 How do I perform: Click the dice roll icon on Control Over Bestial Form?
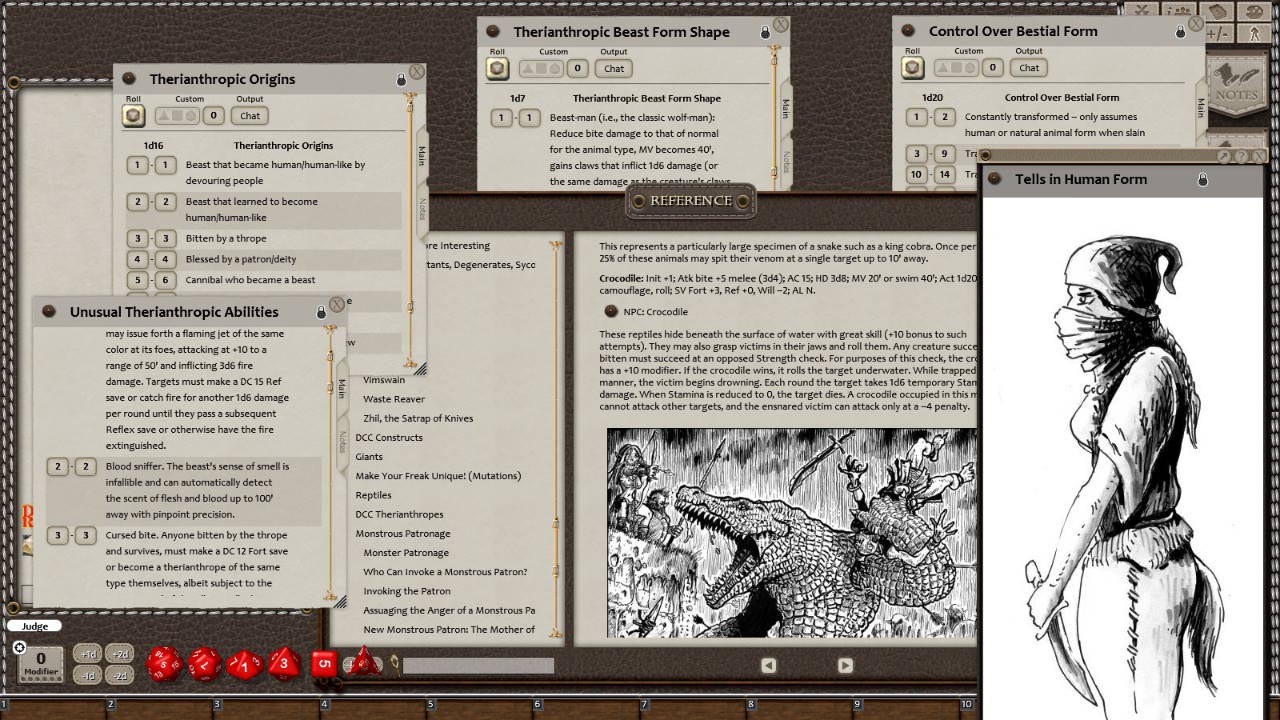(911, 67)
